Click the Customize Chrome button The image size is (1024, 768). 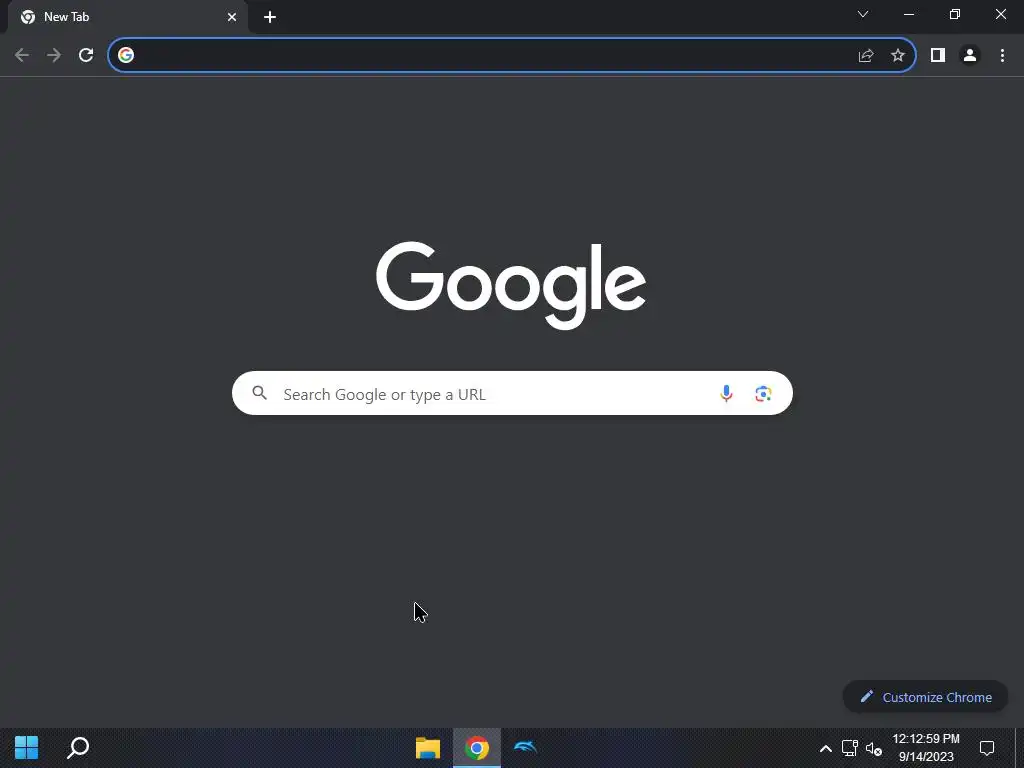(x=925, y=697)
